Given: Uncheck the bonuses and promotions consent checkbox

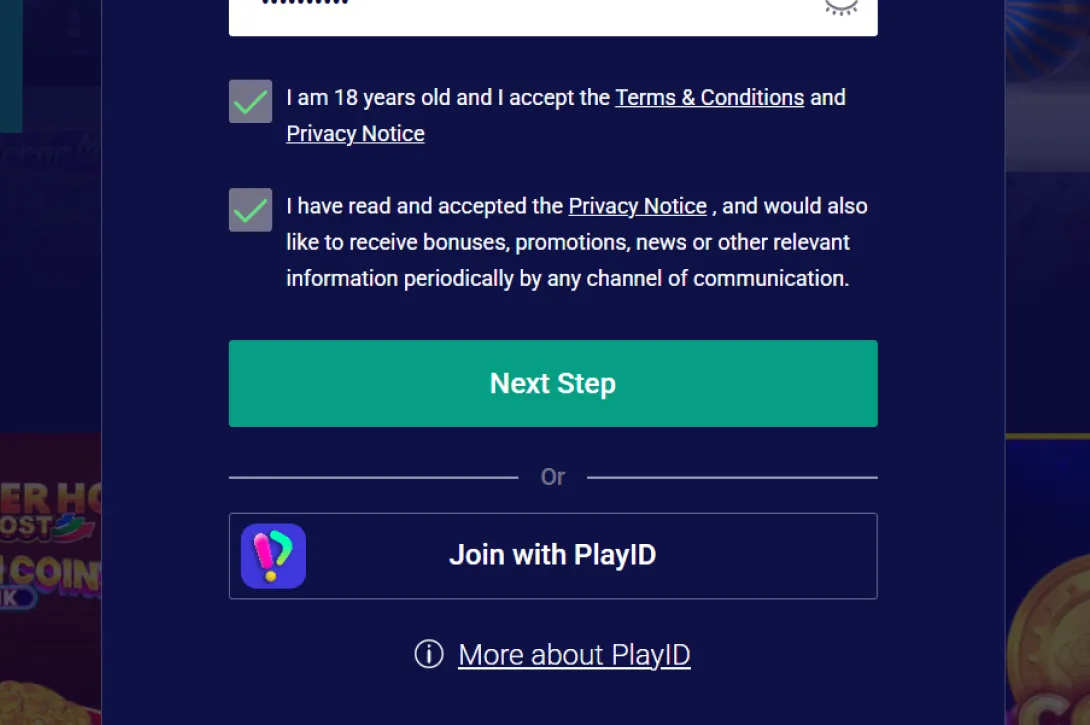Looking at the screenshot, I should coord(250,210).
